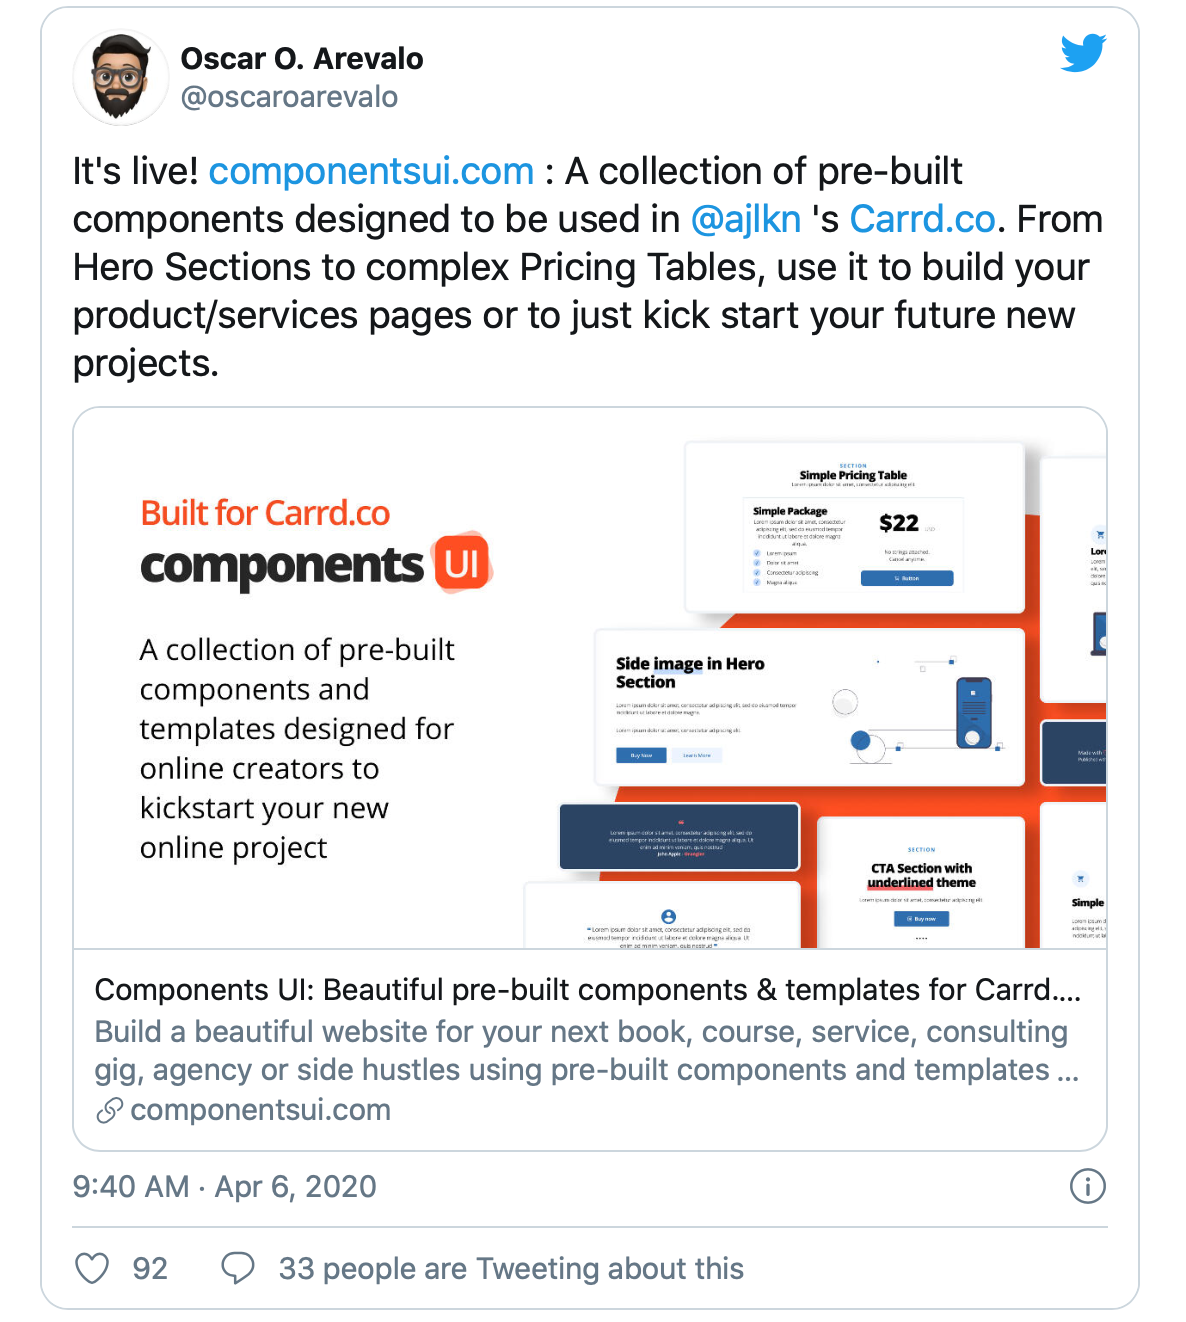Click the chain link icon beside componentsui.com
The height and width of the screenshot is (1322, 1186).
click(x=109, y=1110)
